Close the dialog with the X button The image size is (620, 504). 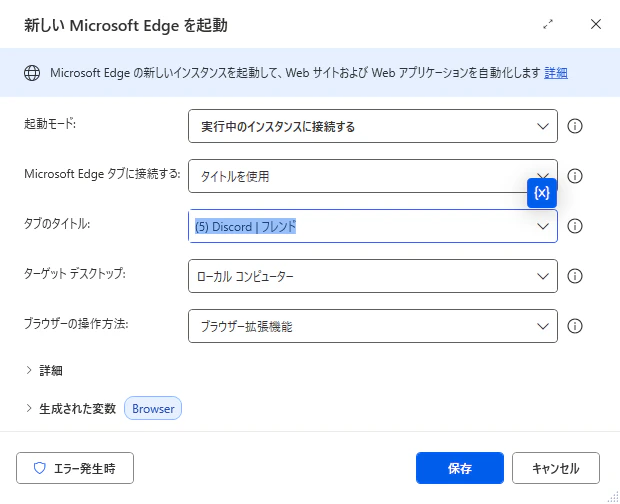[596, 24]
